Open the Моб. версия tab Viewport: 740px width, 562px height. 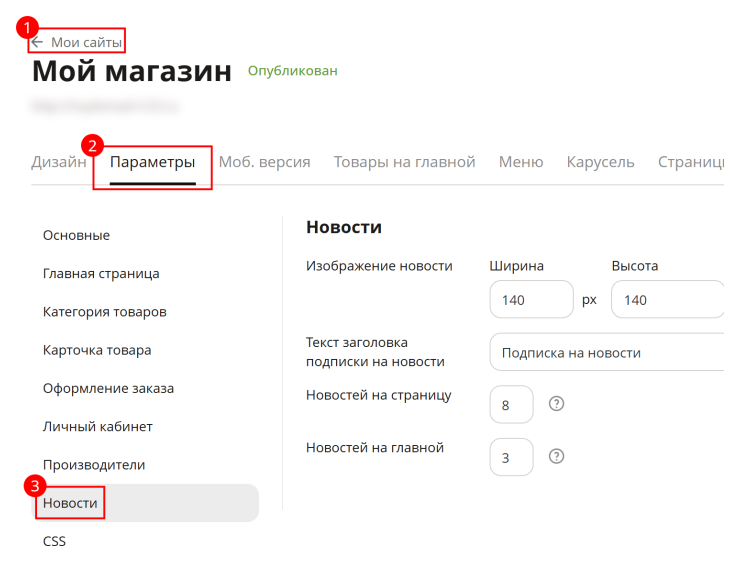click(x=264, y=162)
